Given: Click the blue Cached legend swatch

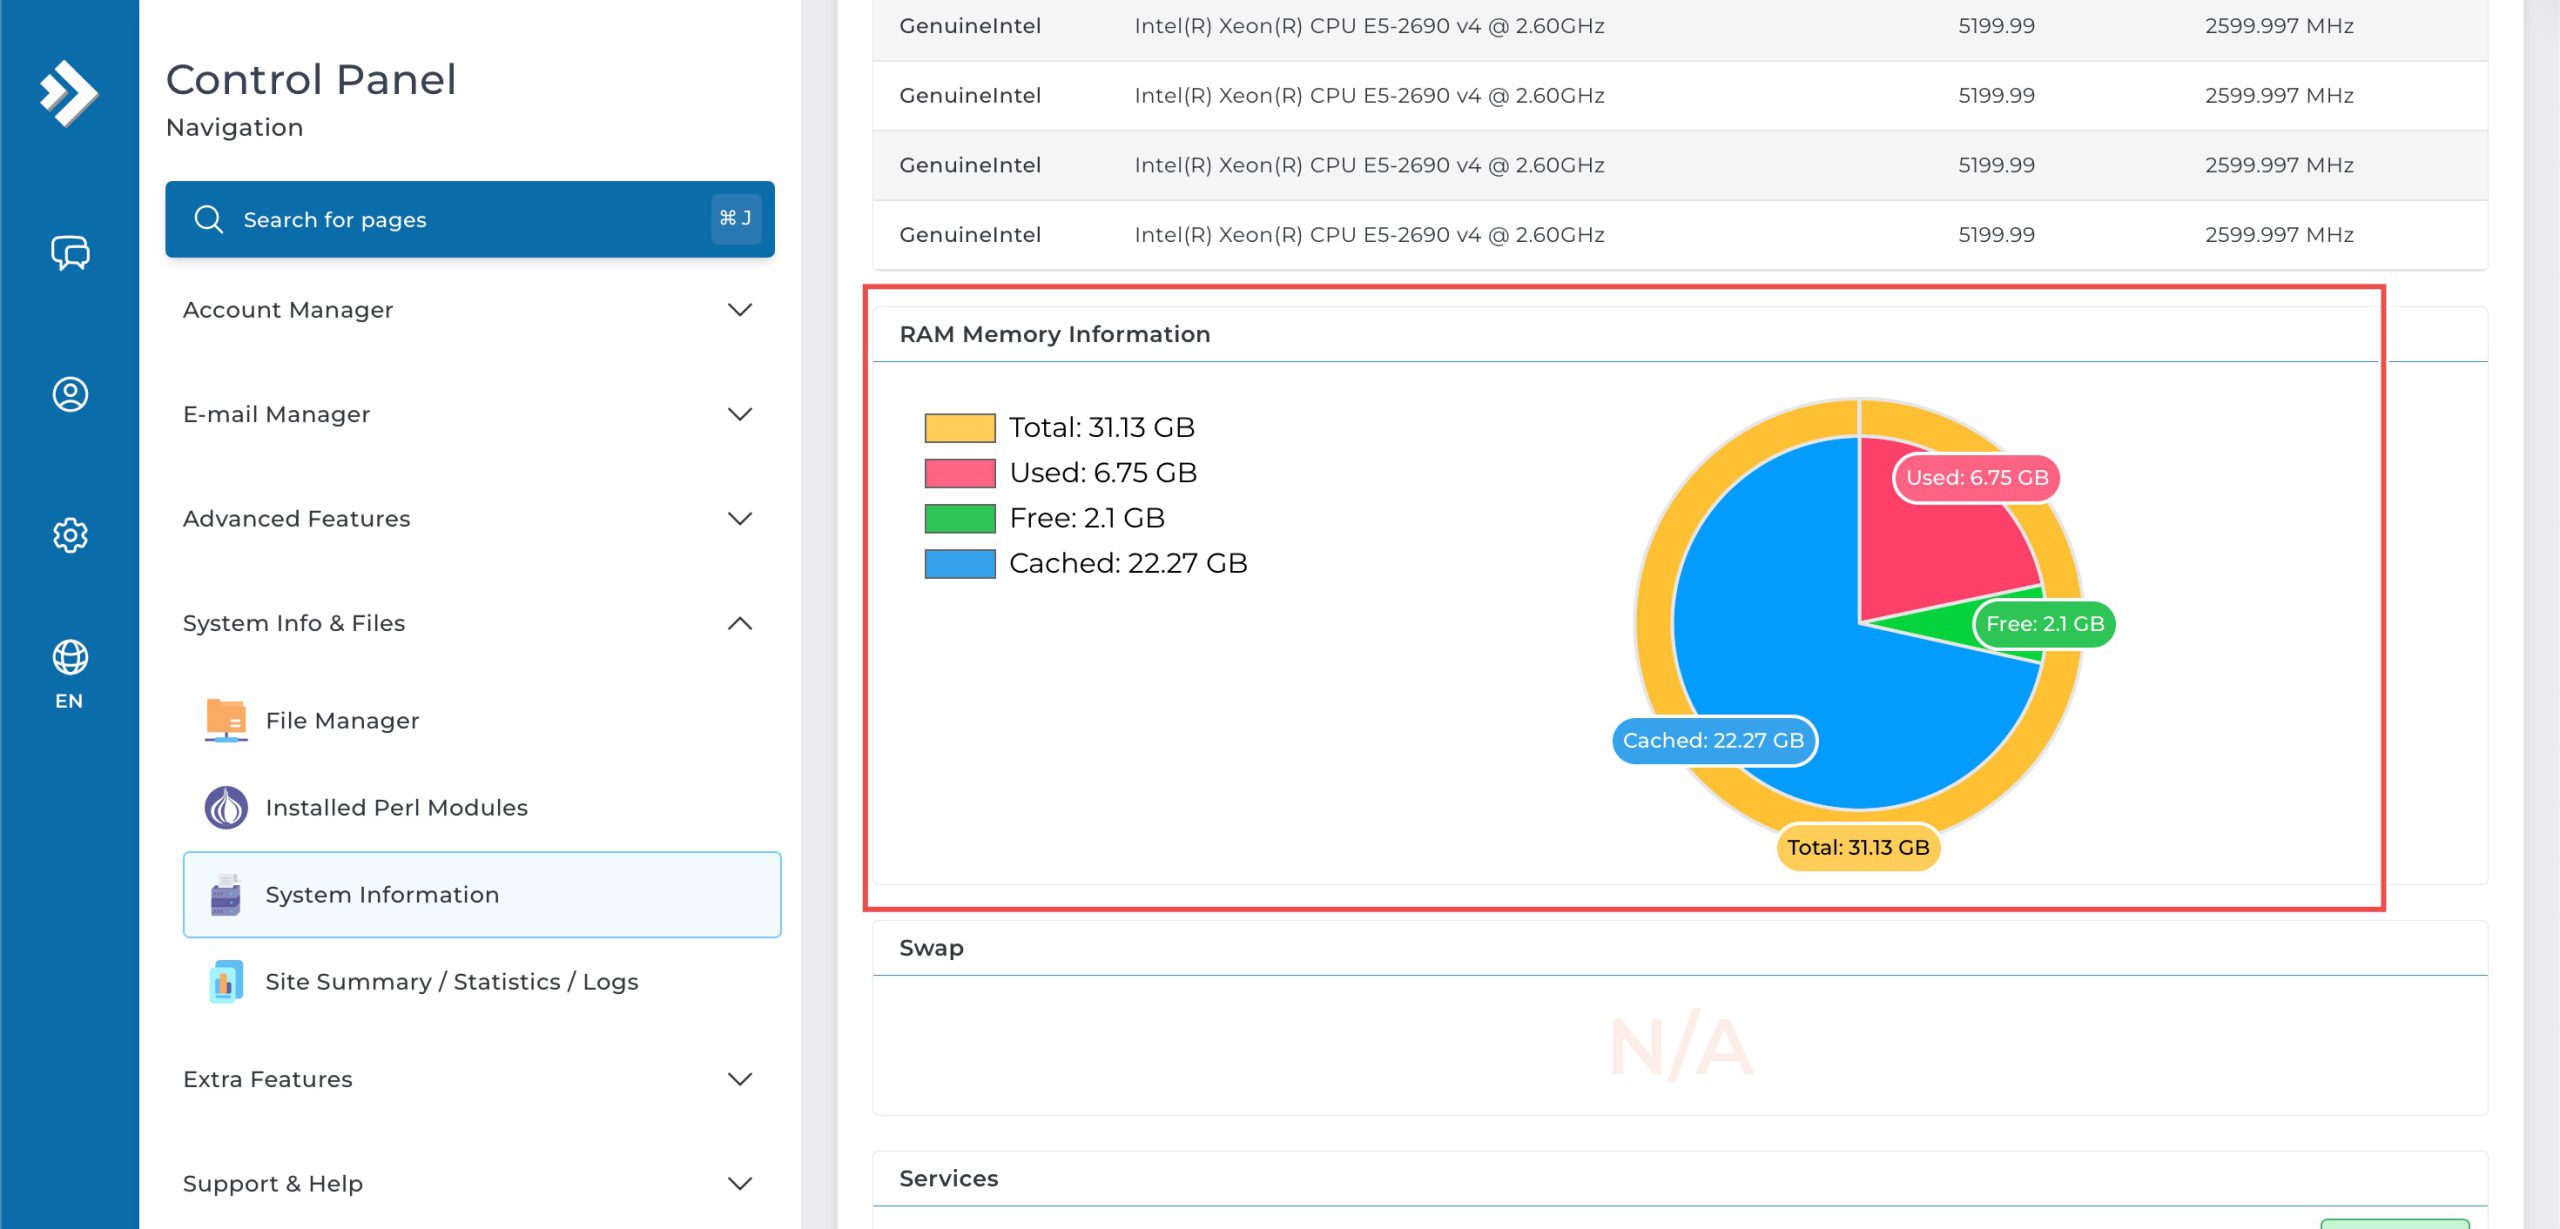Looking at the screenshot, I should click(960, 564).
